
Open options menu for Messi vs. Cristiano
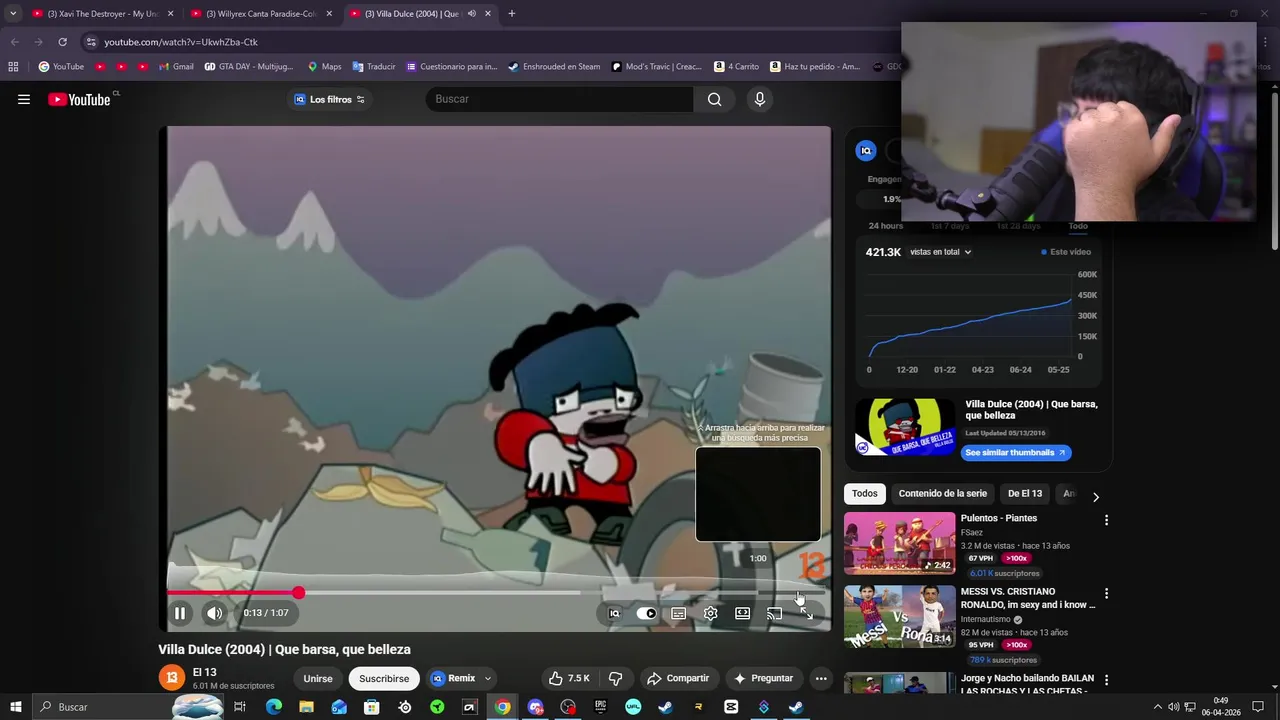coord(1106,593)
